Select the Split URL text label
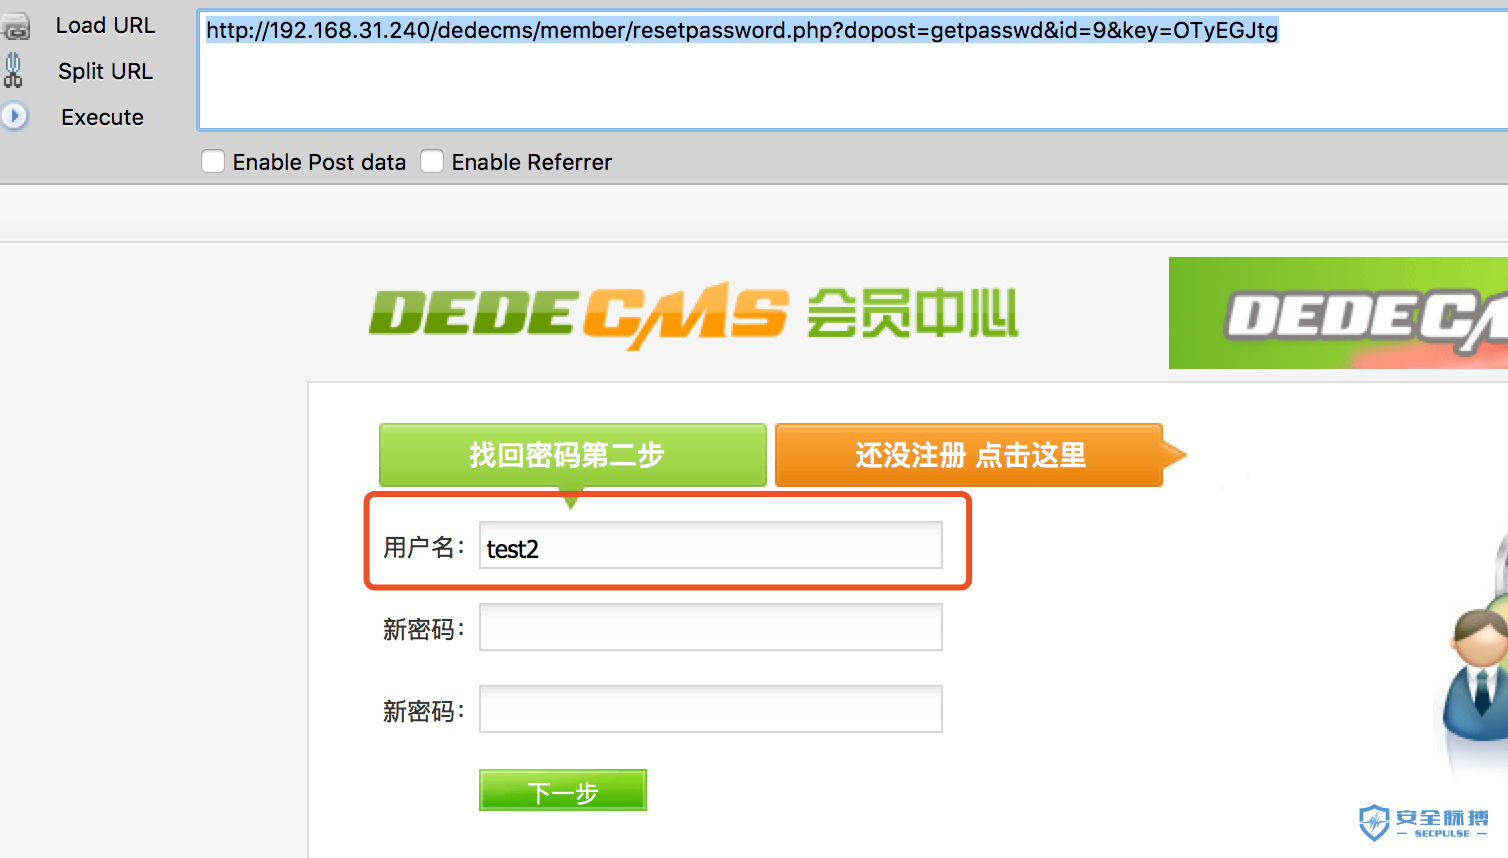Image resolution: width=1508 pixels, height=858 pixels. pos(105,71)
